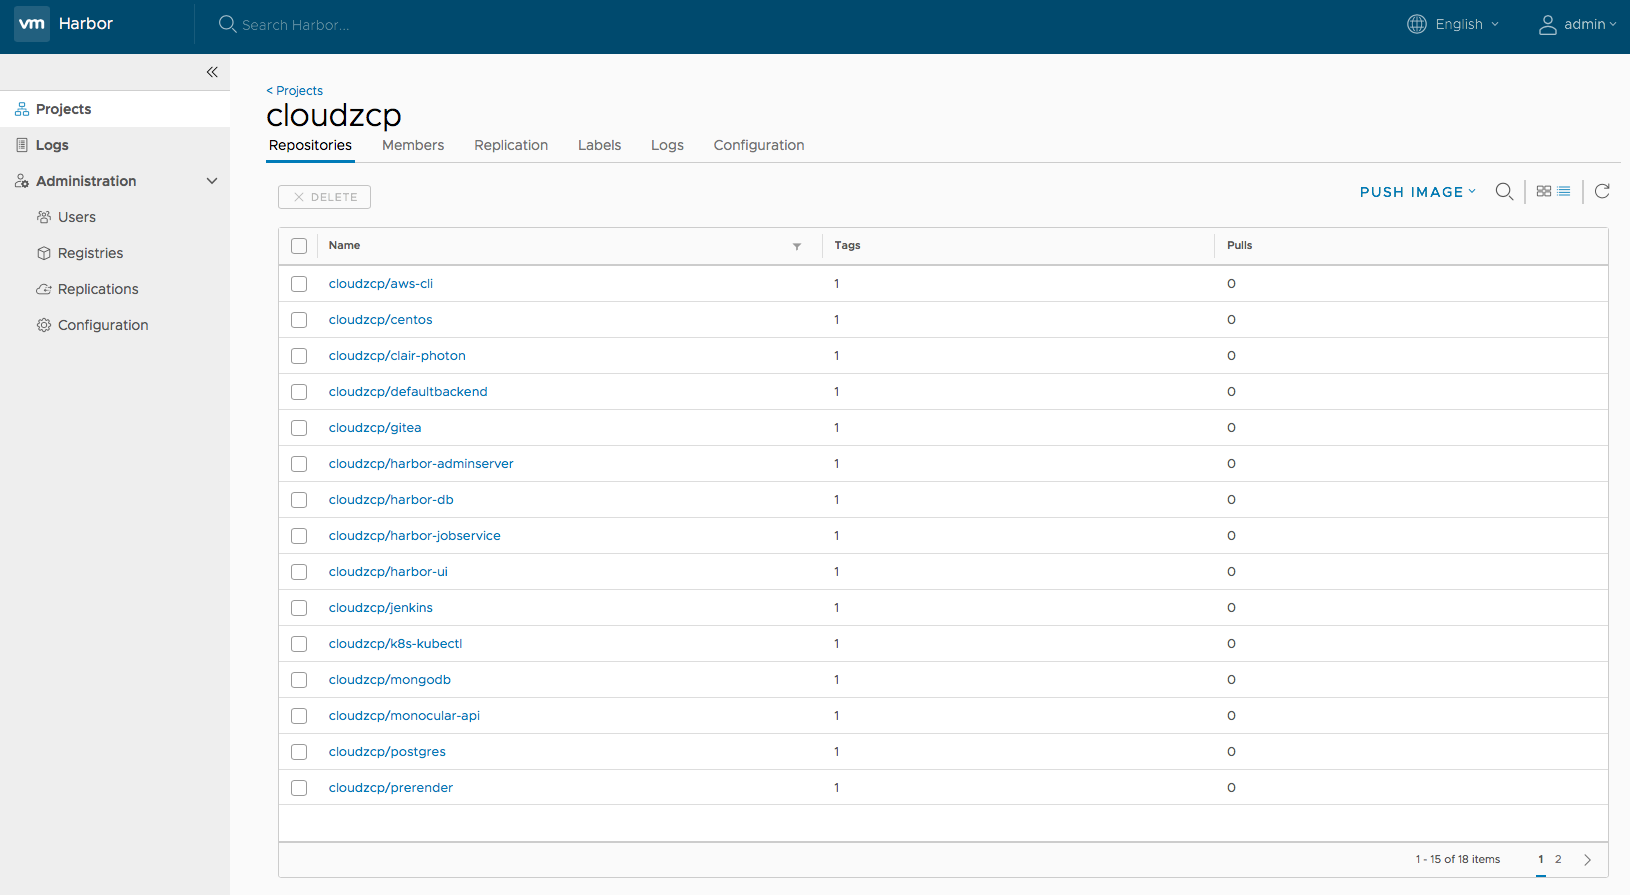1630x895 pixels.
Task: Switch to the project Logs tab
Action: [667, 145]
